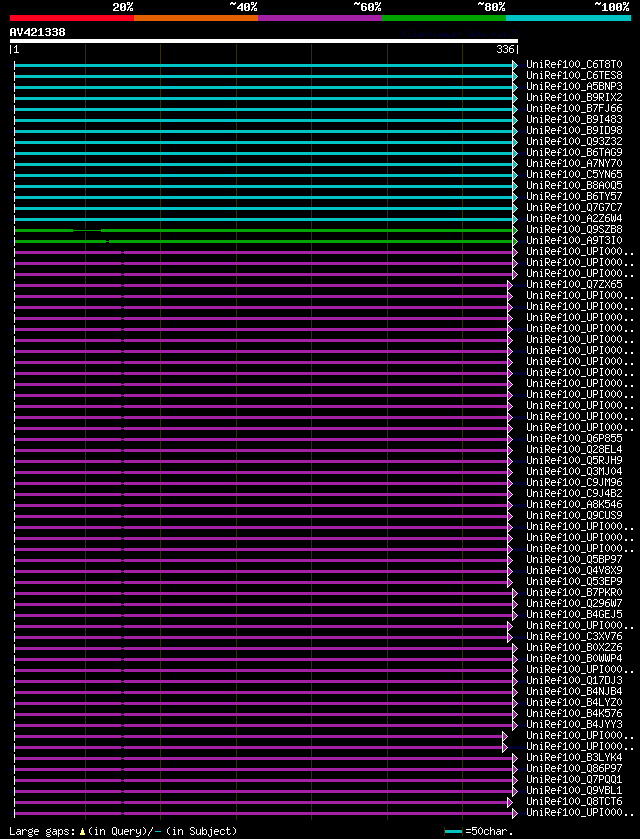This screenshot has width=640, height=839.
Task: Select the UniRef100_Q5RJH9 label
Action: 574,460
